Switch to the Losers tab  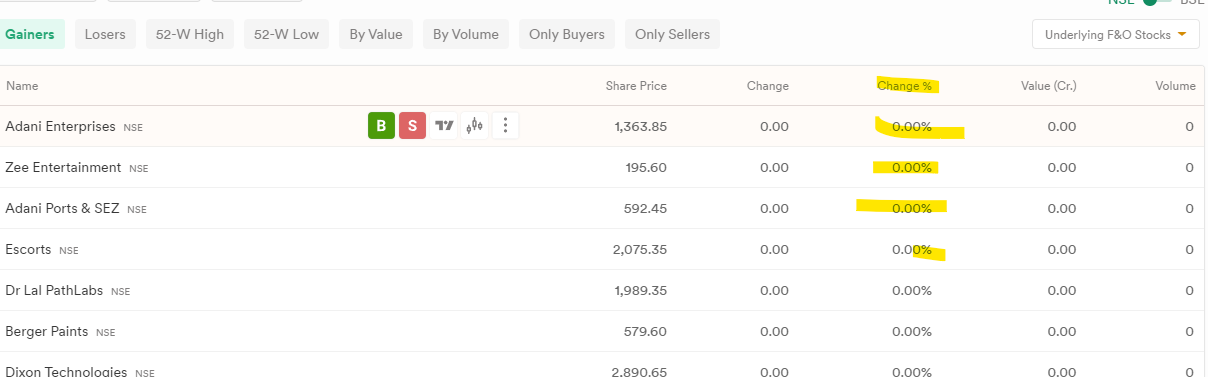pos(105,34)
